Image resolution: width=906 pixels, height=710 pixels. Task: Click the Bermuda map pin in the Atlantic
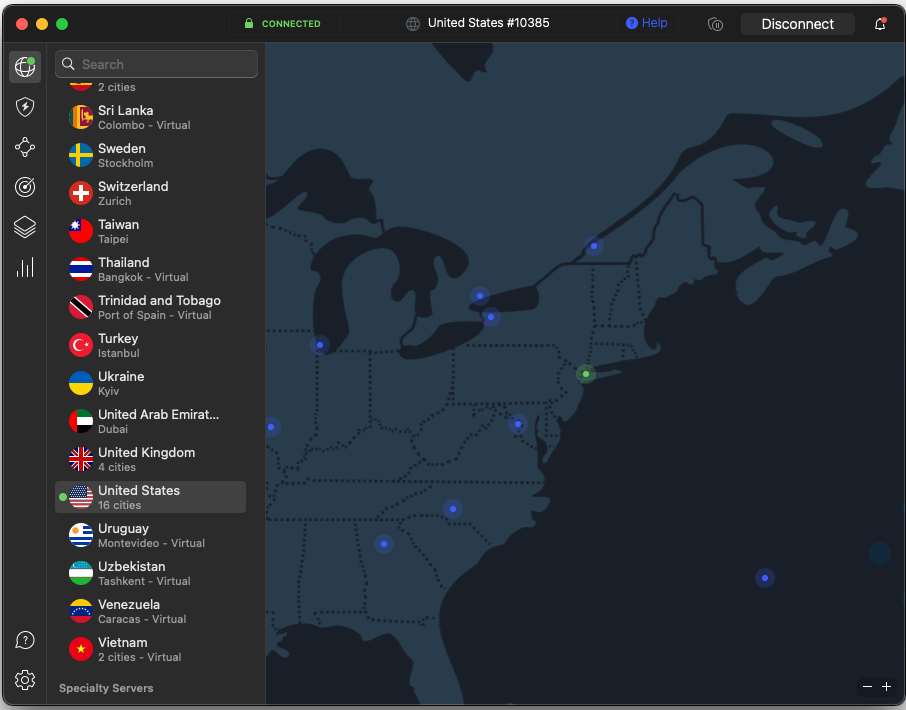pos(765,578)
